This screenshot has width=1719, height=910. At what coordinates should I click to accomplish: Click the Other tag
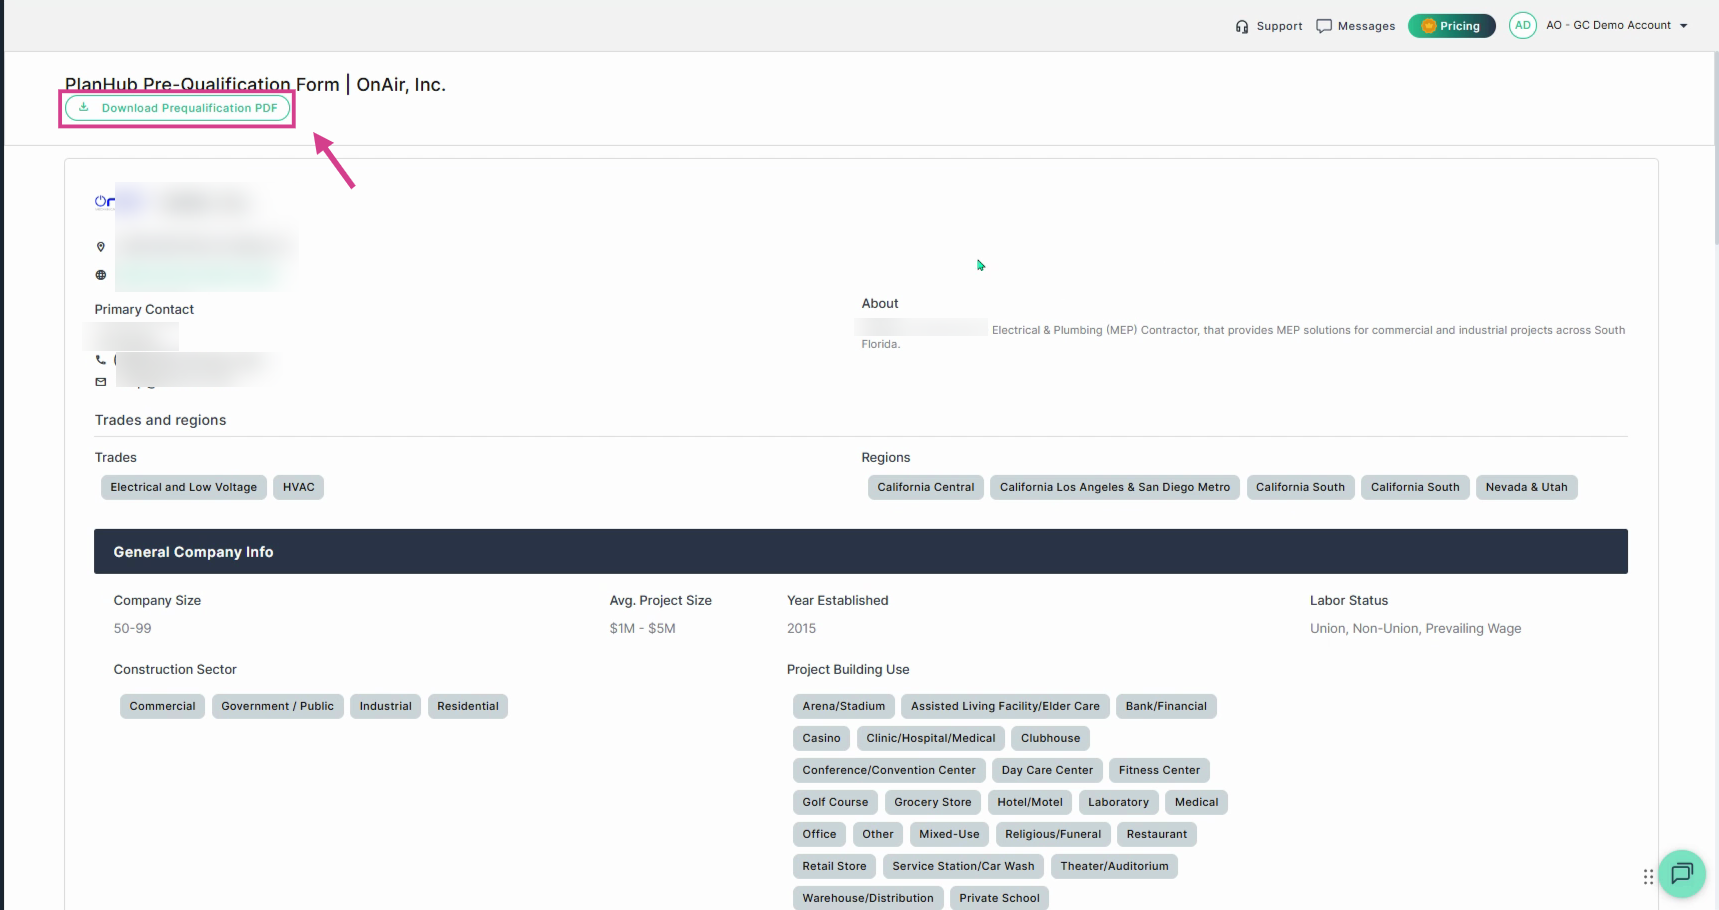click(878, 834)
